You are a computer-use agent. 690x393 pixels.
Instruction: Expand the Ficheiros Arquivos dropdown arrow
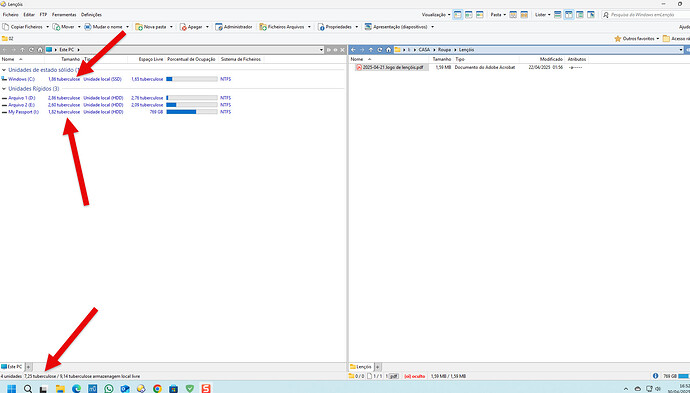(x=309, y=27)
